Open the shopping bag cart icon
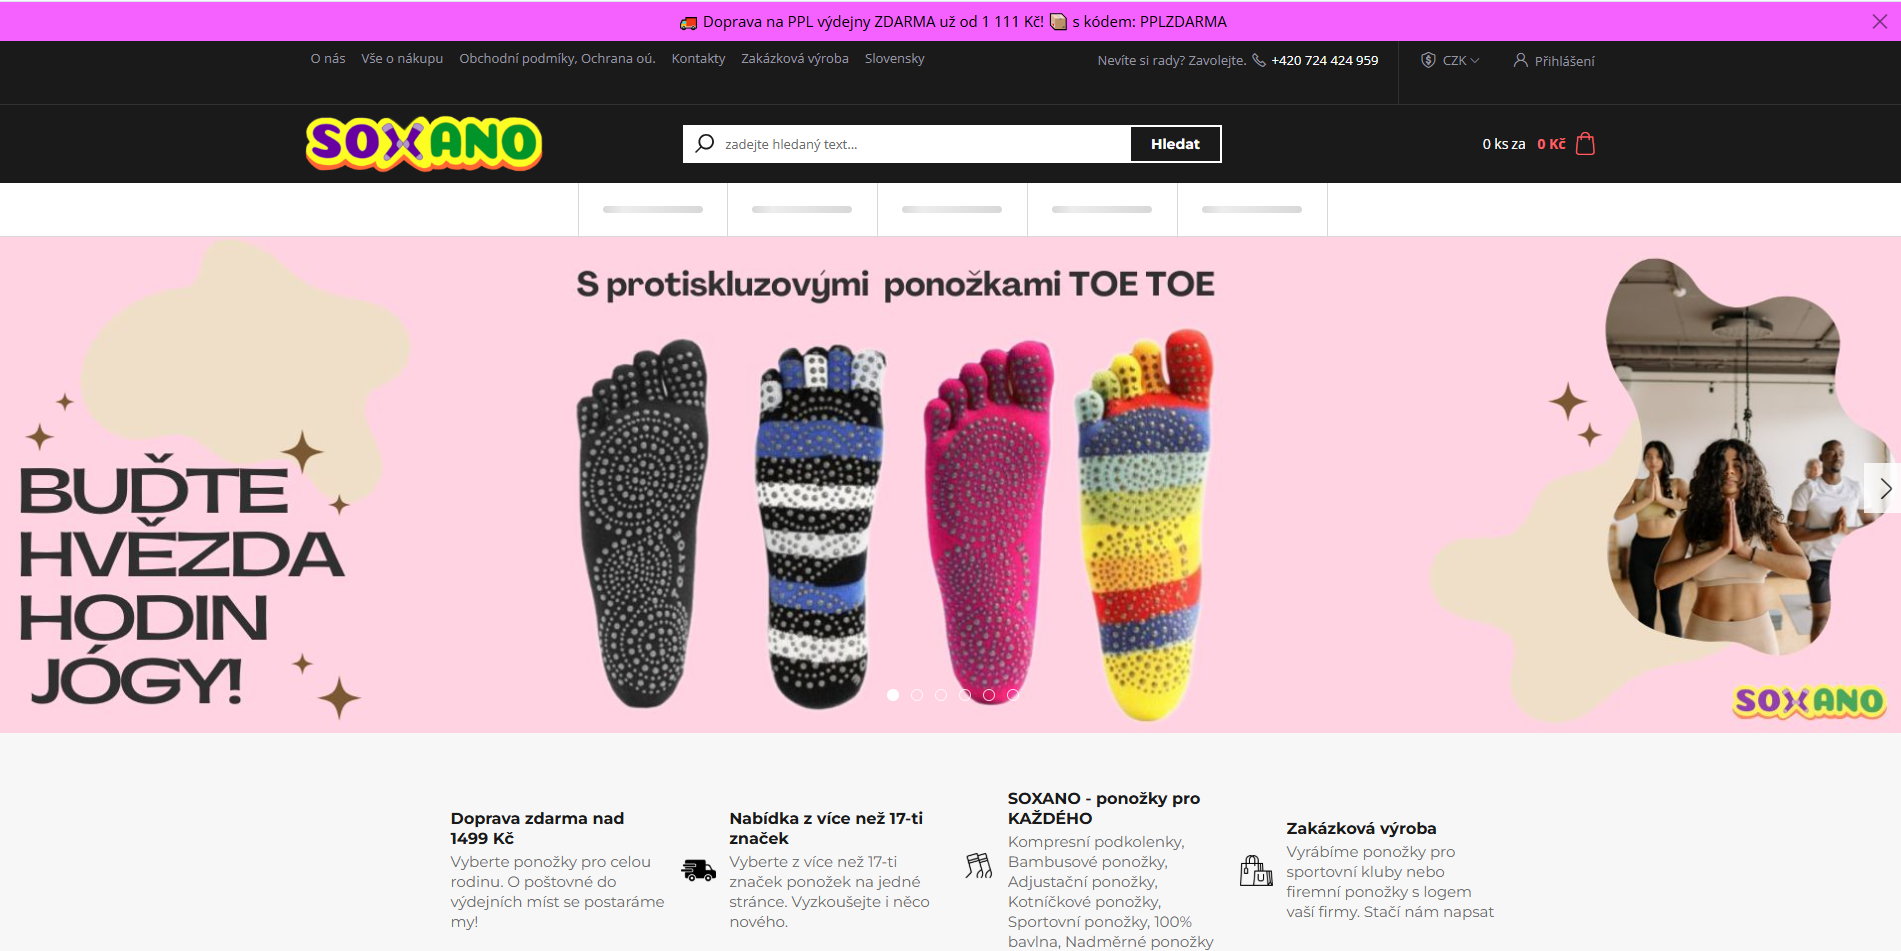Screen dimensions: 1901x951 coord(1585,144)
